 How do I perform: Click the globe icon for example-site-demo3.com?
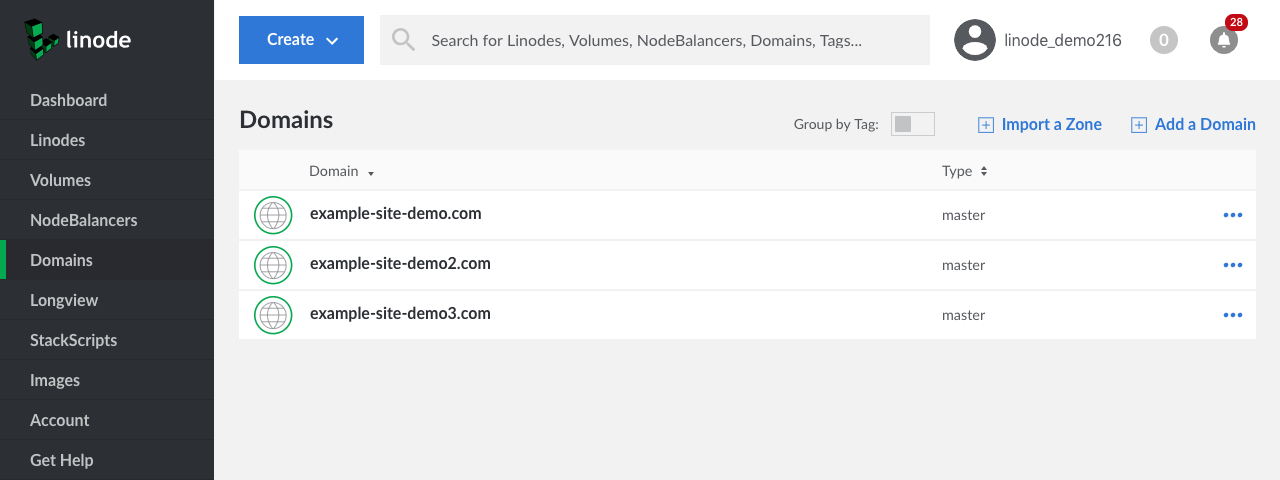273,315
